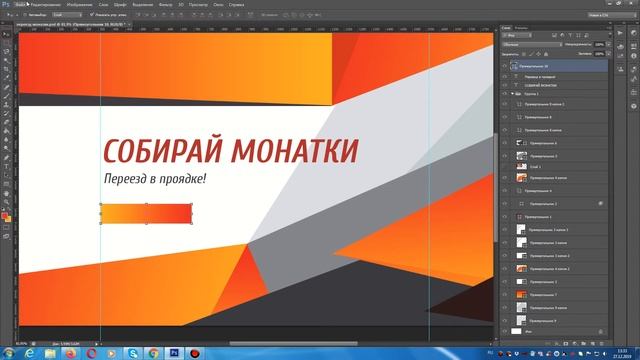The height and width of the screenshot is (360, 640).
Task: Open the layer filter kind dropdown
Action: coord(517,36)
